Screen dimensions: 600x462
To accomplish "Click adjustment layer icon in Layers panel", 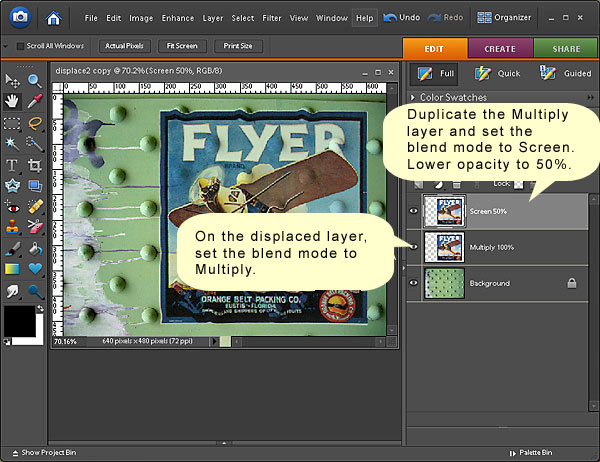I will tap(439, 185).
